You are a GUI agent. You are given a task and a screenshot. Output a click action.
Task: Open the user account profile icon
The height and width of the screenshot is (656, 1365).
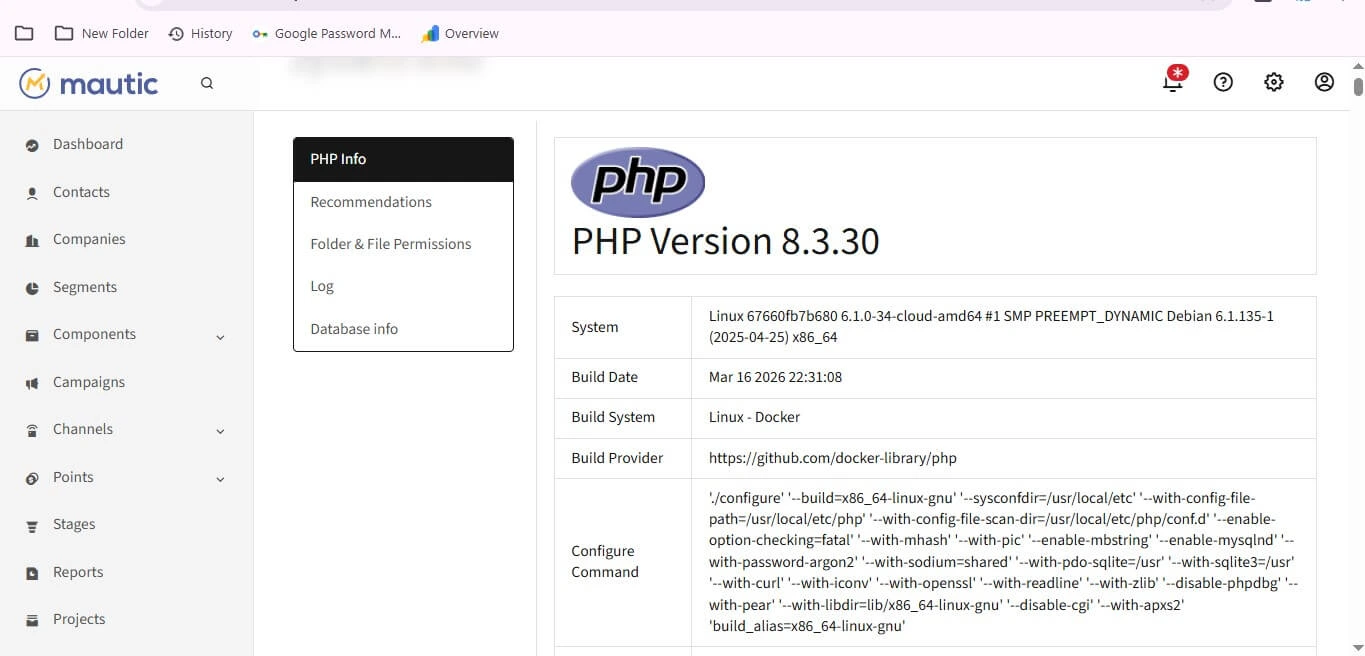point(1324,82)
